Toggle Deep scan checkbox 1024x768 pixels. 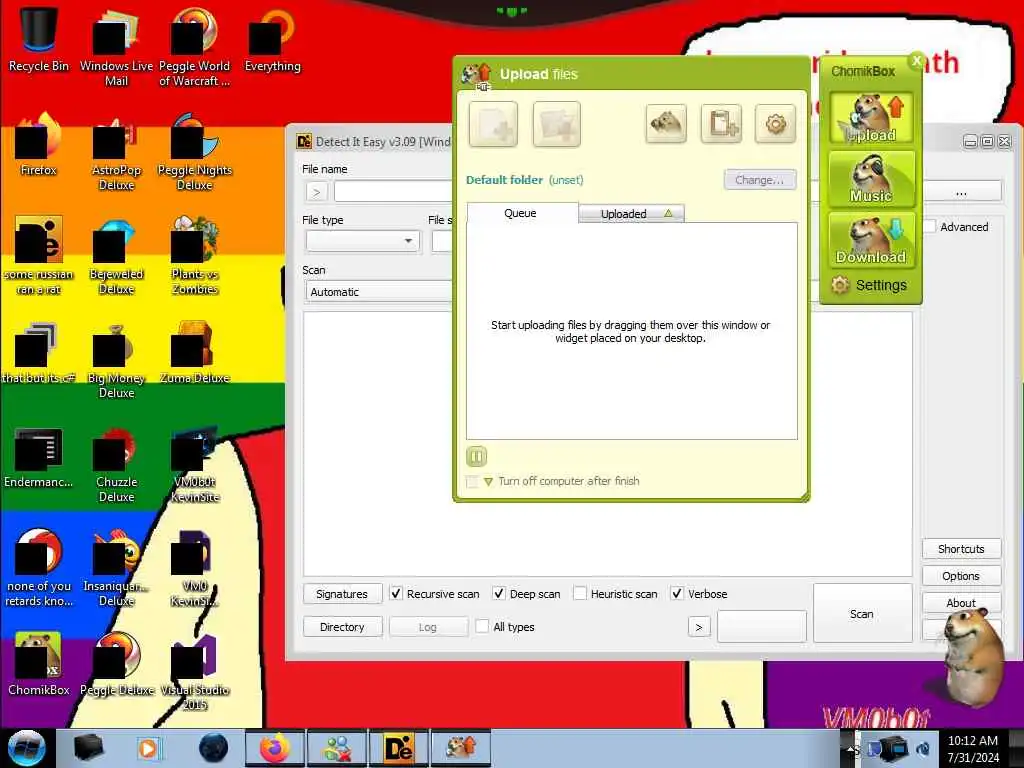(499, 594)
